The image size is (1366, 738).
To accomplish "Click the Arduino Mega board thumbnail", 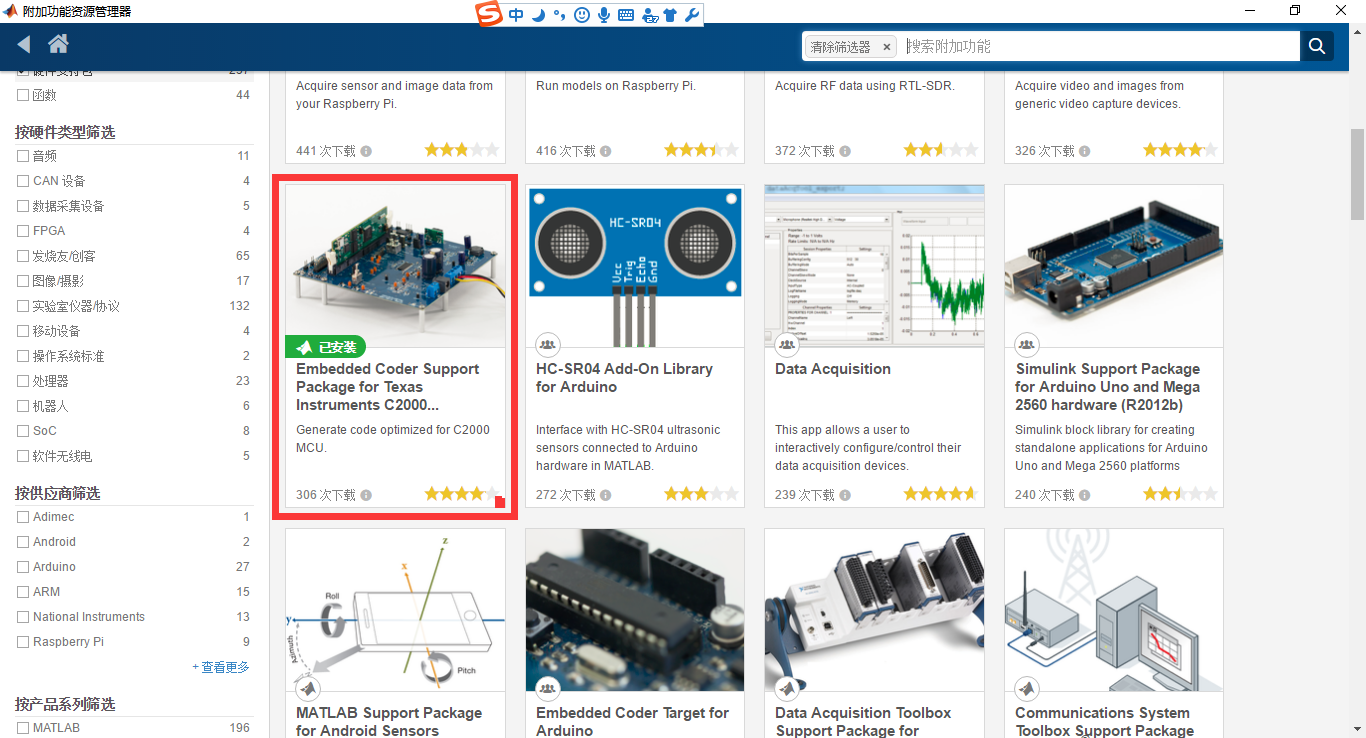I will tap(1114, 266).
